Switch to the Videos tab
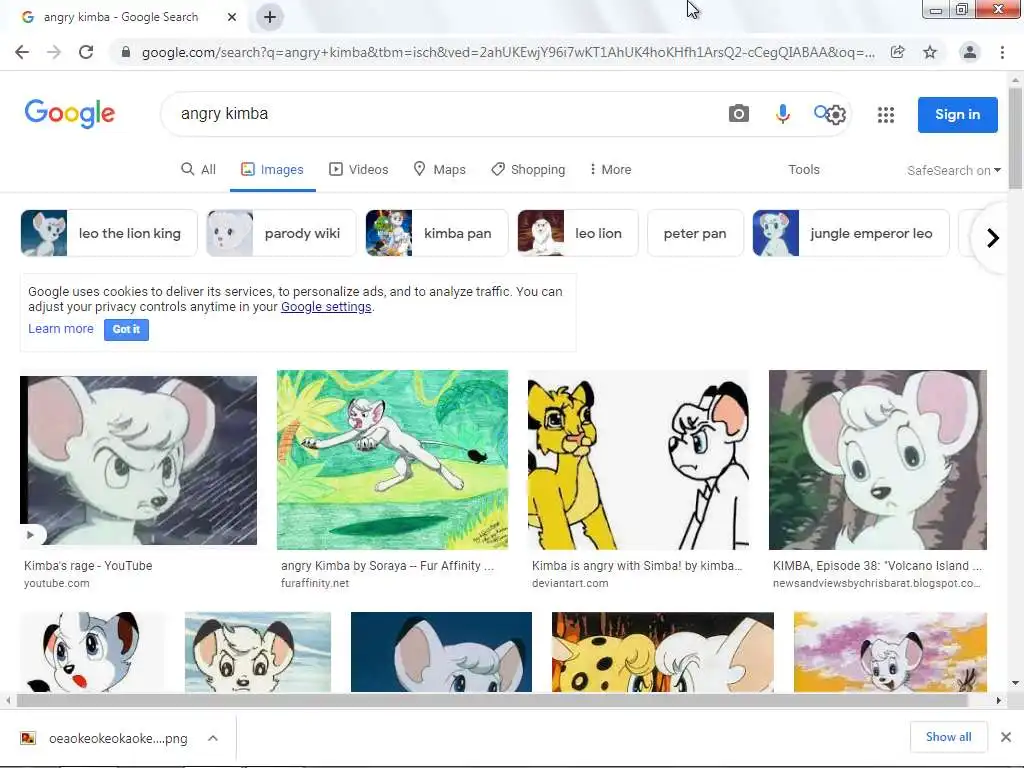1024x768 pixels. (359, 170)
